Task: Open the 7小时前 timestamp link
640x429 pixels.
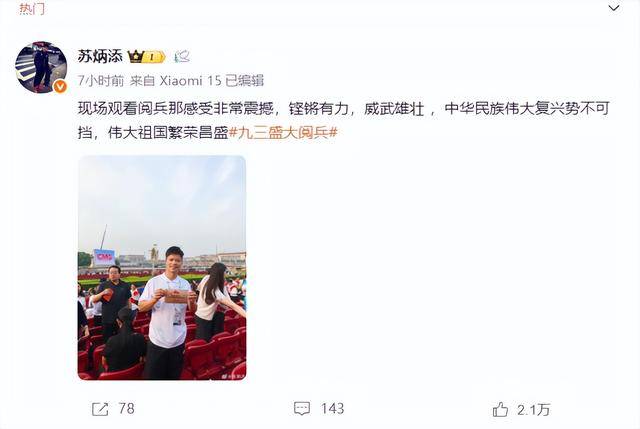Action: click(x=101, y=81)
